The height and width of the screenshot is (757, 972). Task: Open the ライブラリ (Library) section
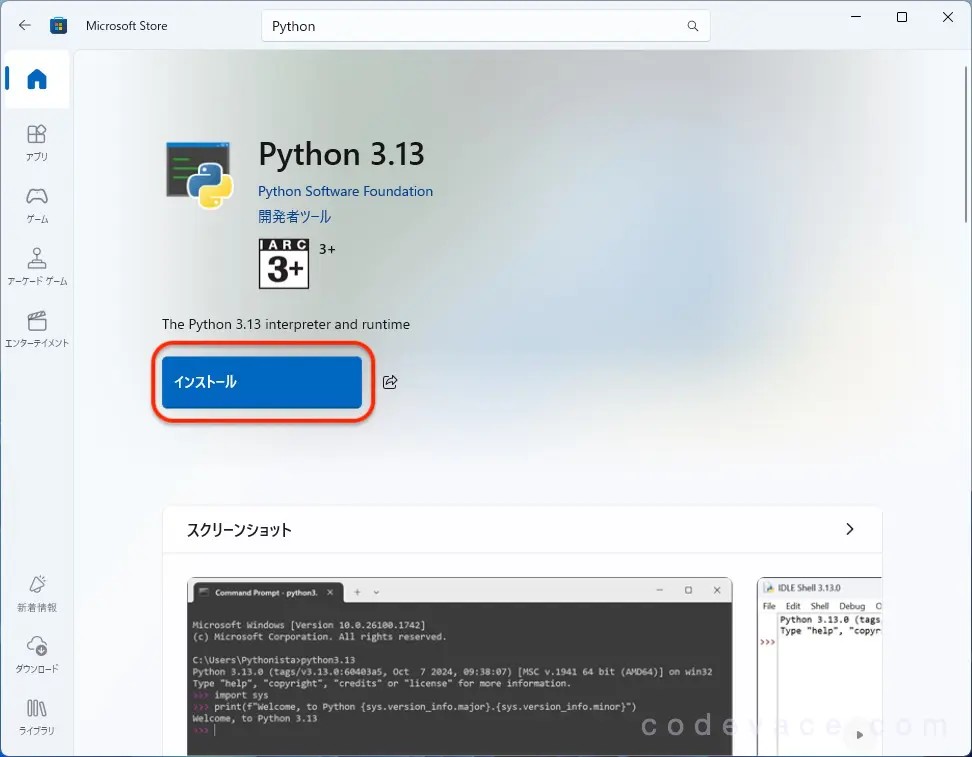click(x=36, y=718)
